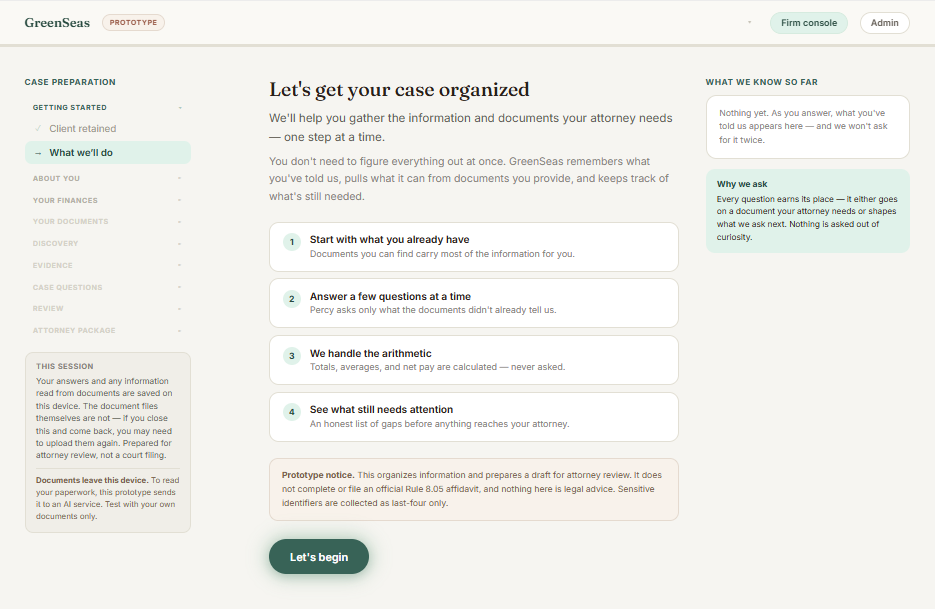Click the Totals, averages, and net pay text
The image size is (935, 609).
(437, 367)
